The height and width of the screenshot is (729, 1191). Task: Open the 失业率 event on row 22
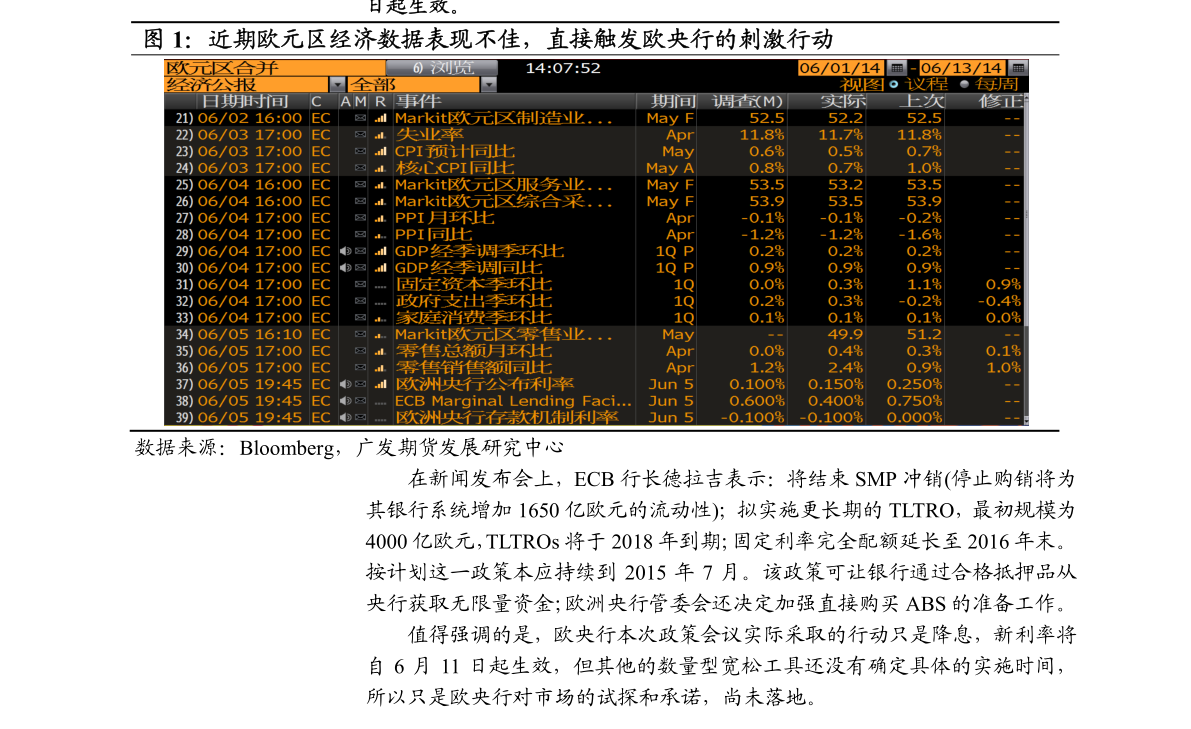coord(429,135)
